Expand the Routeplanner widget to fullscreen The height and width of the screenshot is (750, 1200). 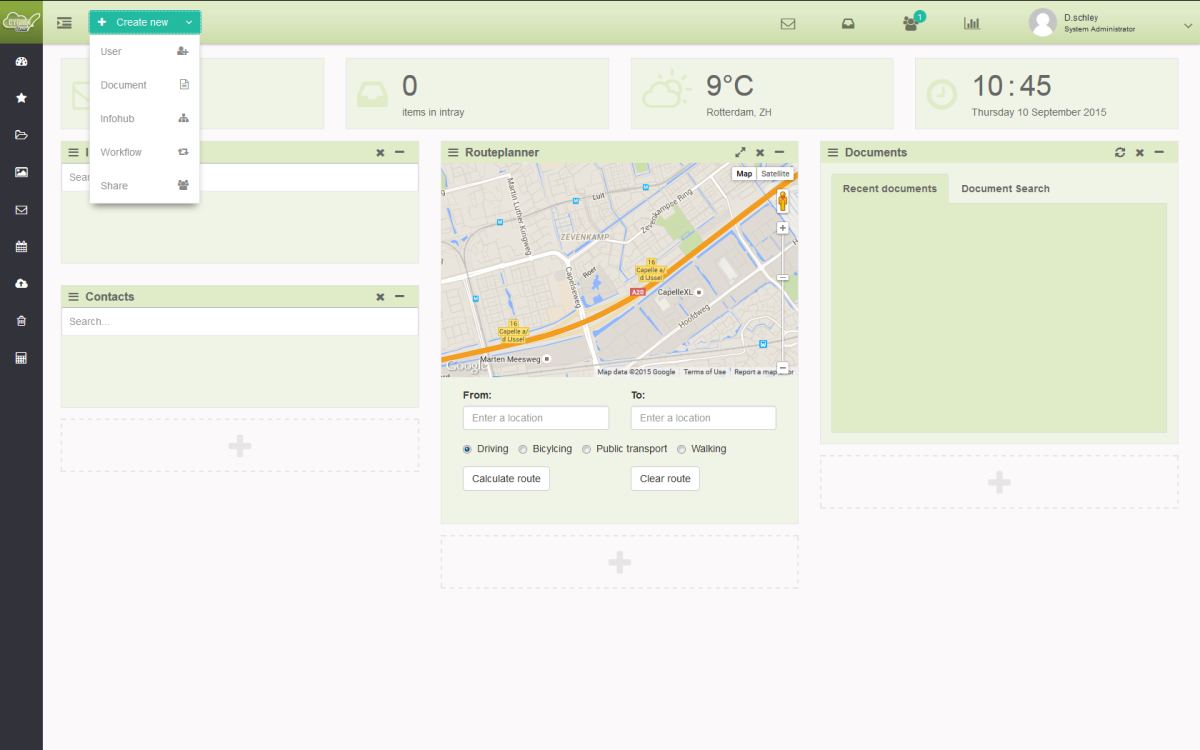[x=740, y=153]
